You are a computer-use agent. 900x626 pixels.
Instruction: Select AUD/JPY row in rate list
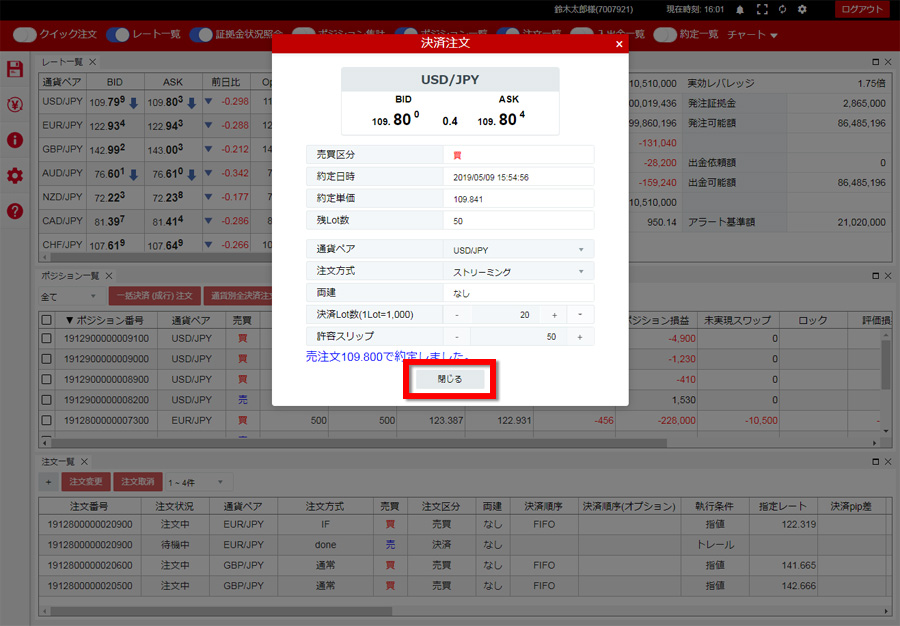click(155, 173)
